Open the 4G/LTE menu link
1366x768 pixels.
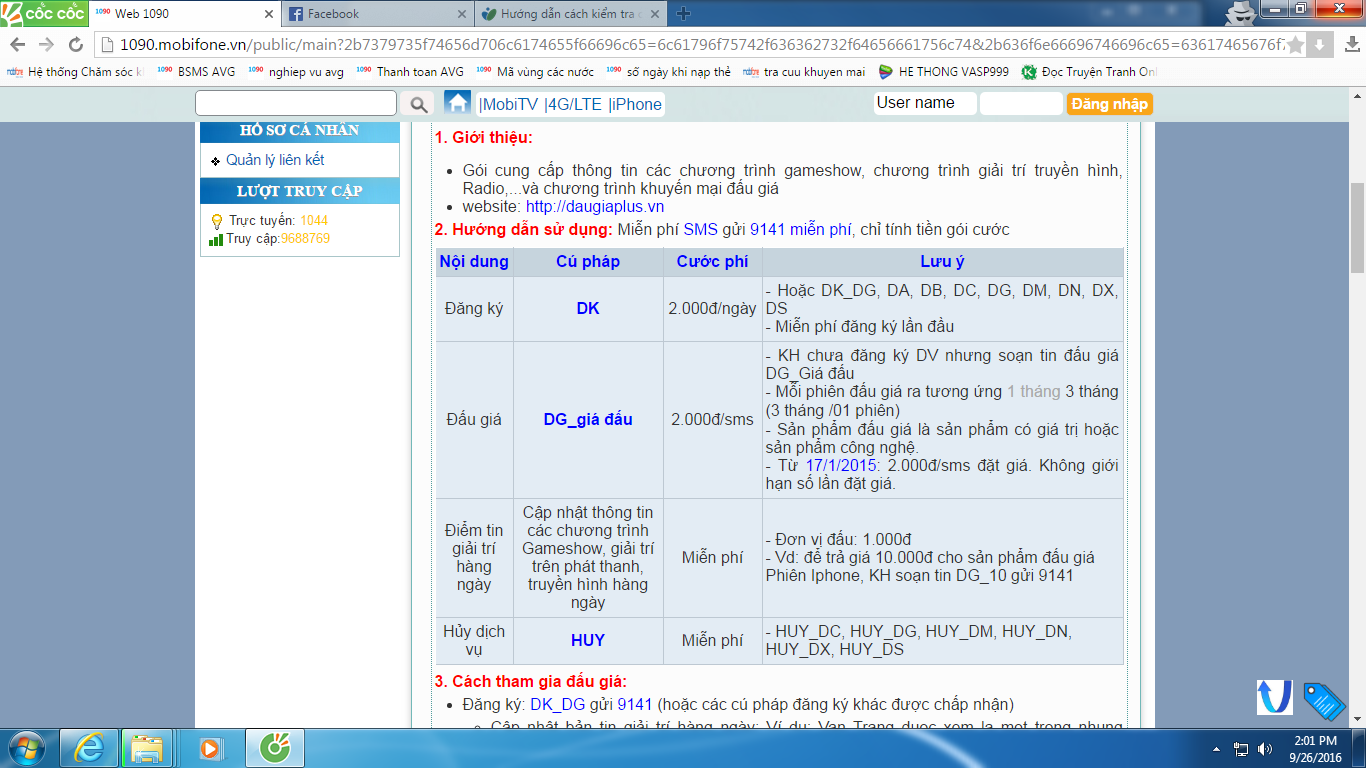(573, 104)
